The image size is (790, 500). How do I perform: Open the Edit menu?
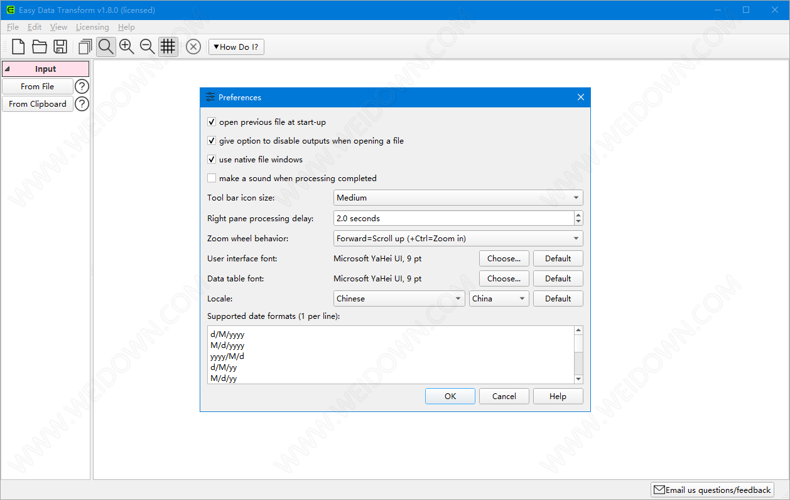click(x=34, y=27)
